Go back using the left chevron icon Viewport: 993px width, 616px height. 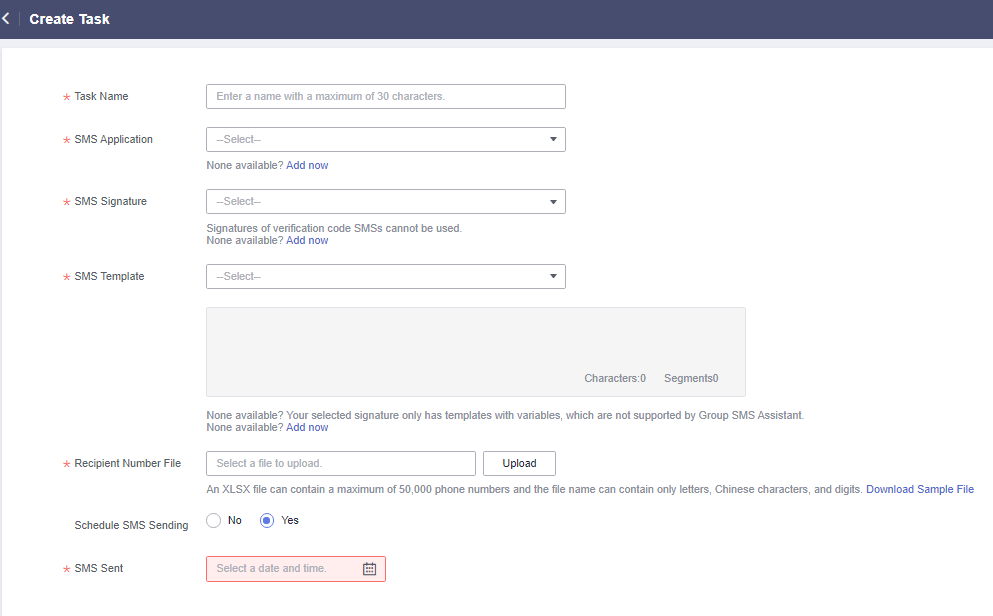click(6, 19)
